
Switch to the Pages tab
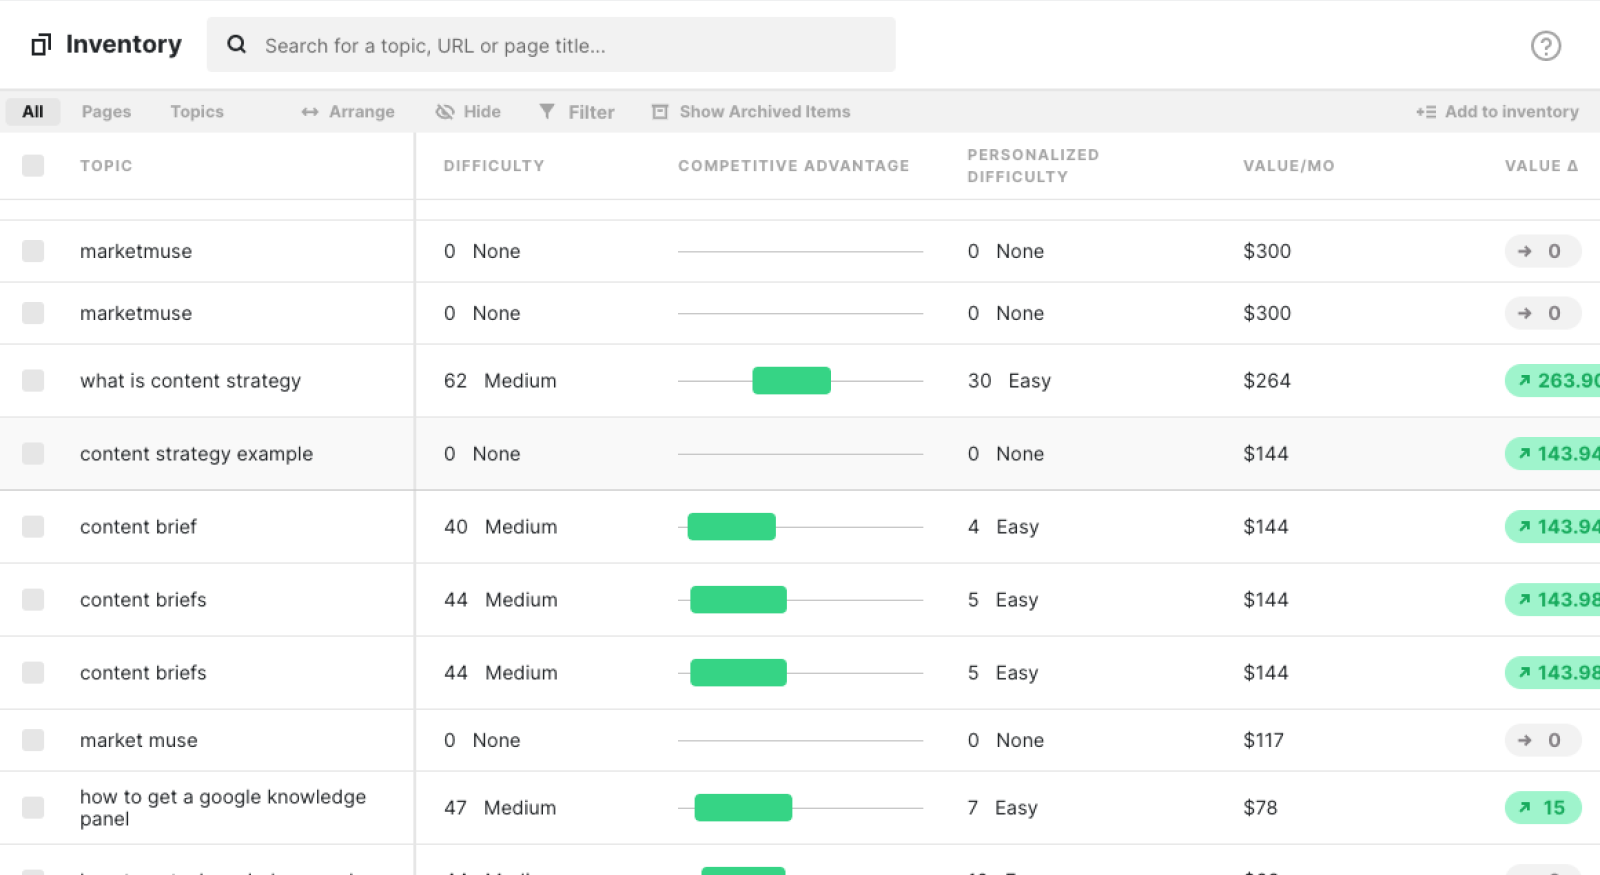106,112
